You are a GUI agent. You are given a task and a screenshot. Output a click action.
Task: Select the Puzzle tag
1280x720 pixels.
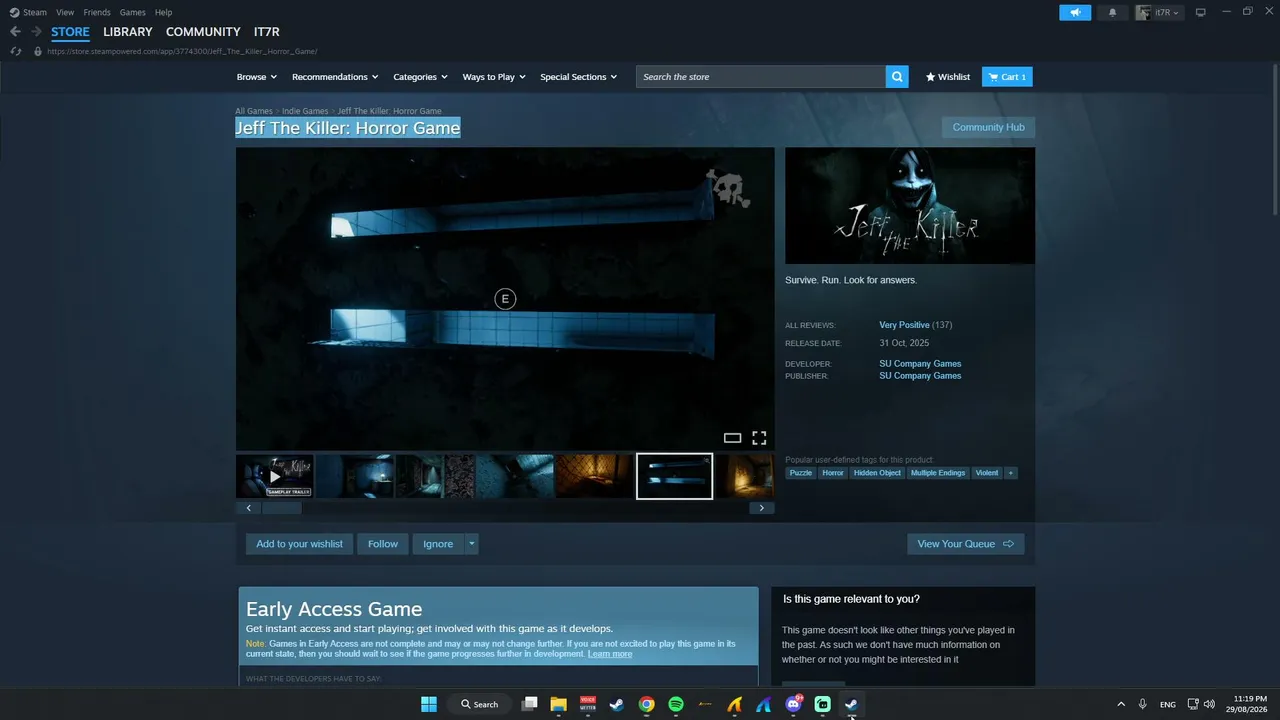click(x=801, y=473)
